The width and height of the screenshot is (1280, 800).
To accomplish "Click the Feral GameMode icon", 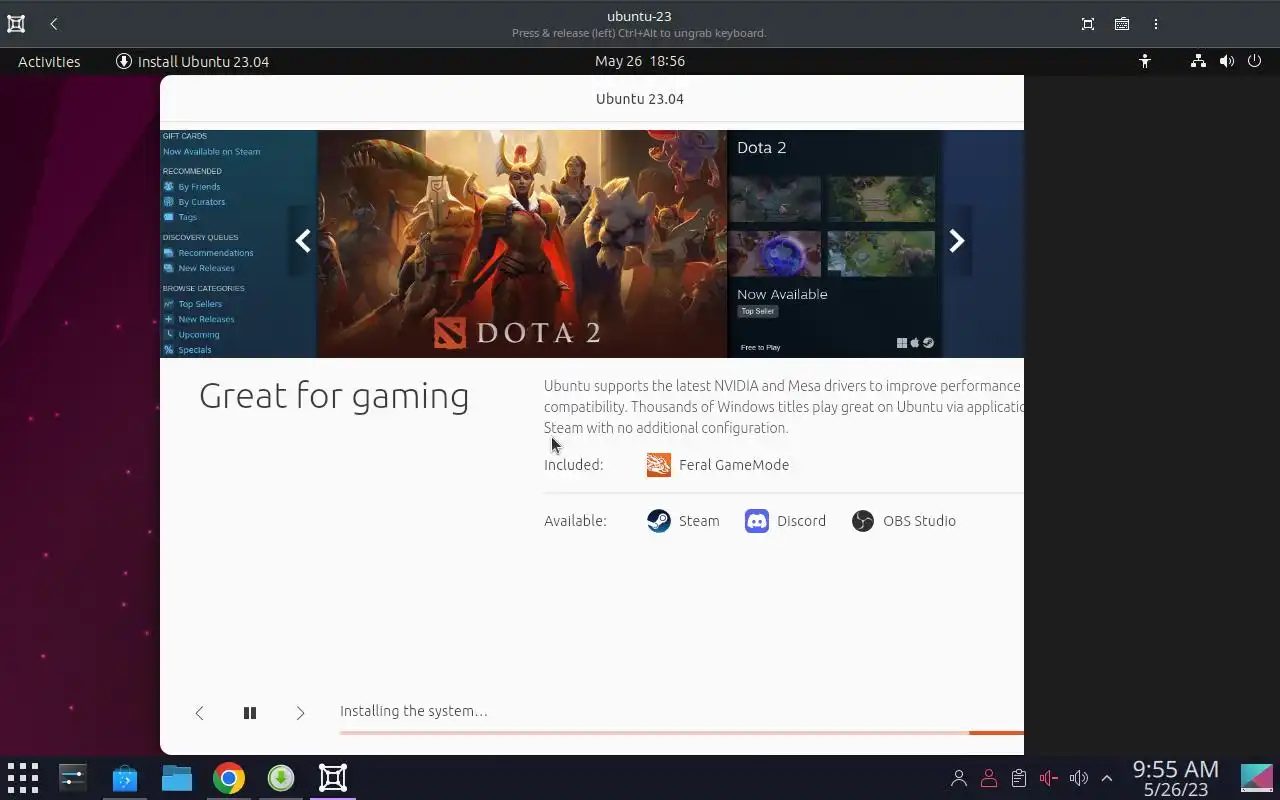I will pyautogui.click(x=658, y=465).
